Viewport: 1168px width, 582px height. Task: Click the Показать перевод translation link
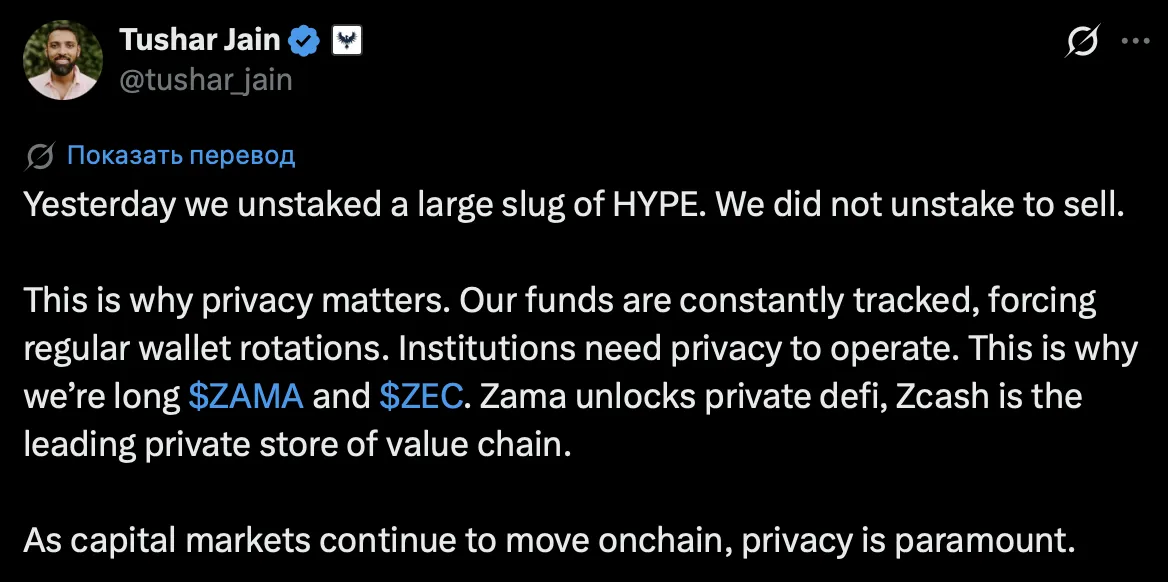[x=181, y=156]
